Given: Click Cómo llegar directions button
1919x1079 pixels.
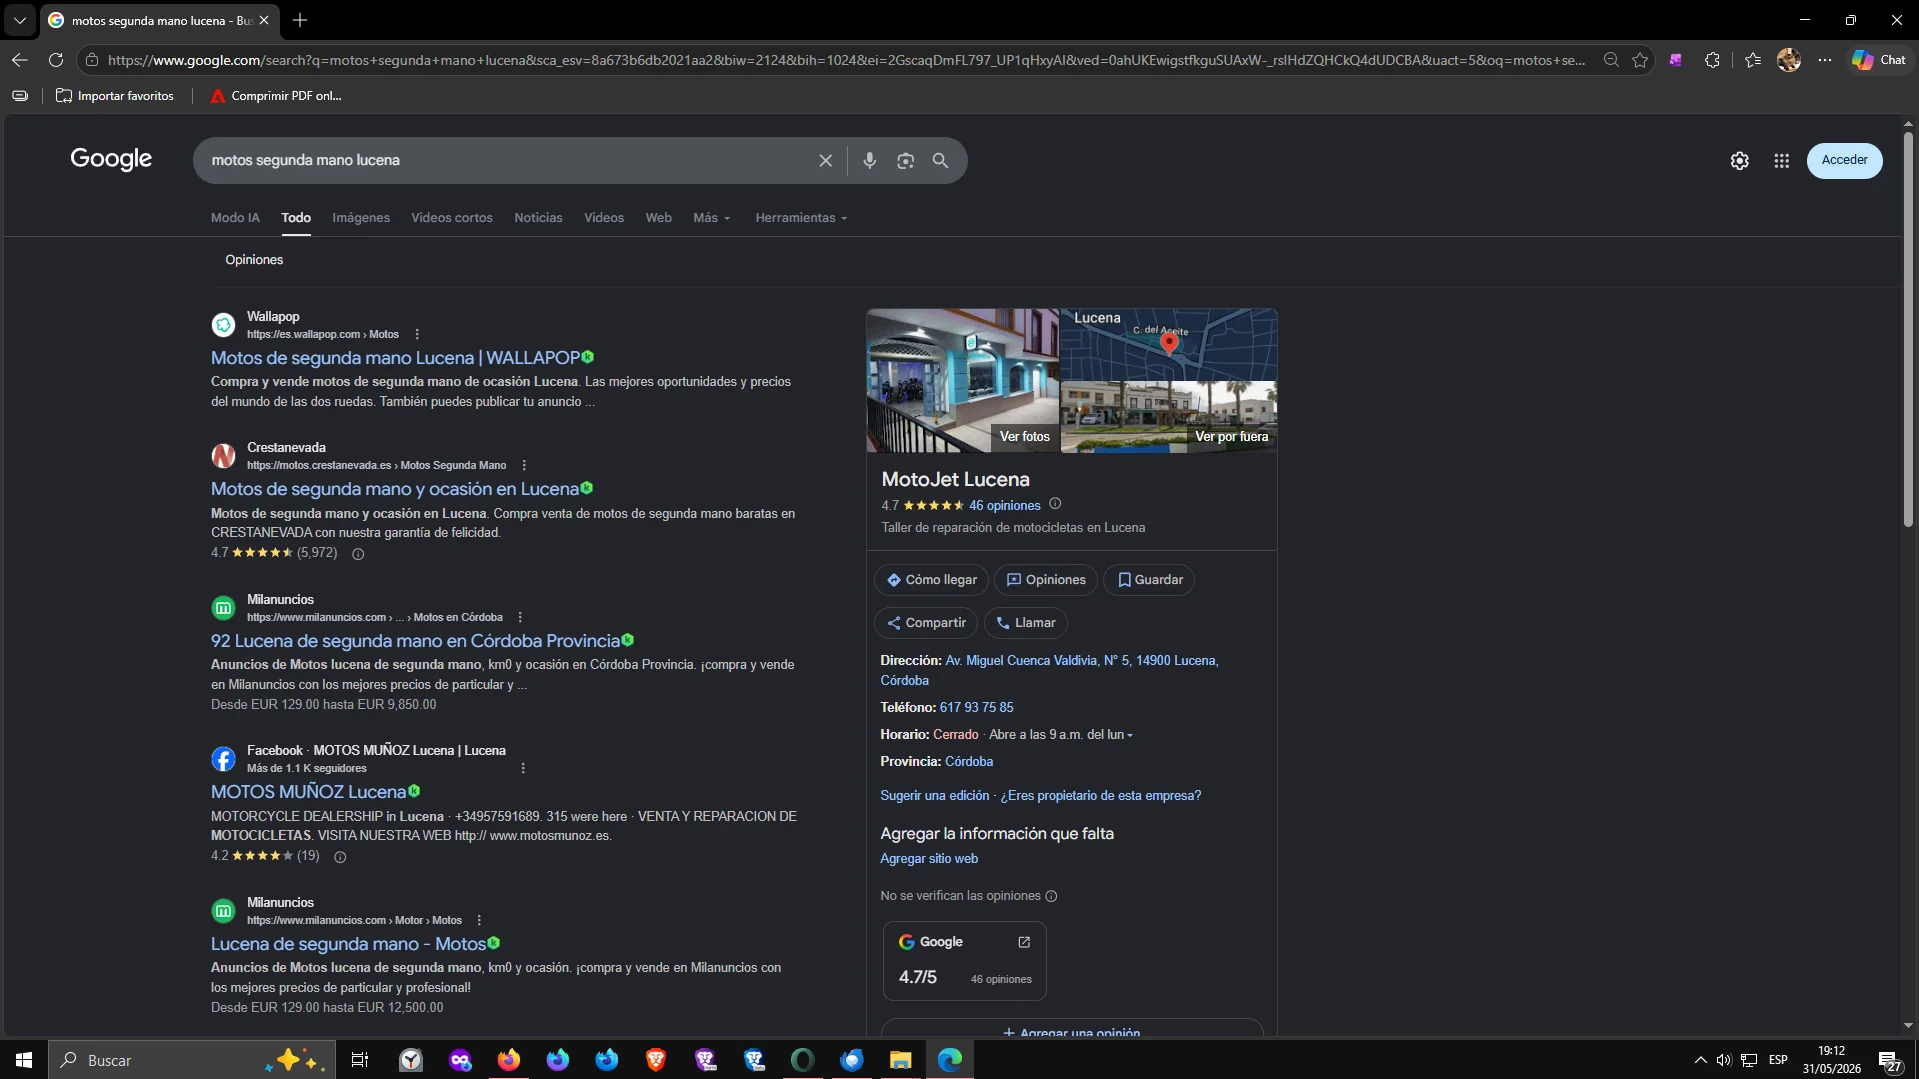Looking at the screenshot, I should coord(931,580).
